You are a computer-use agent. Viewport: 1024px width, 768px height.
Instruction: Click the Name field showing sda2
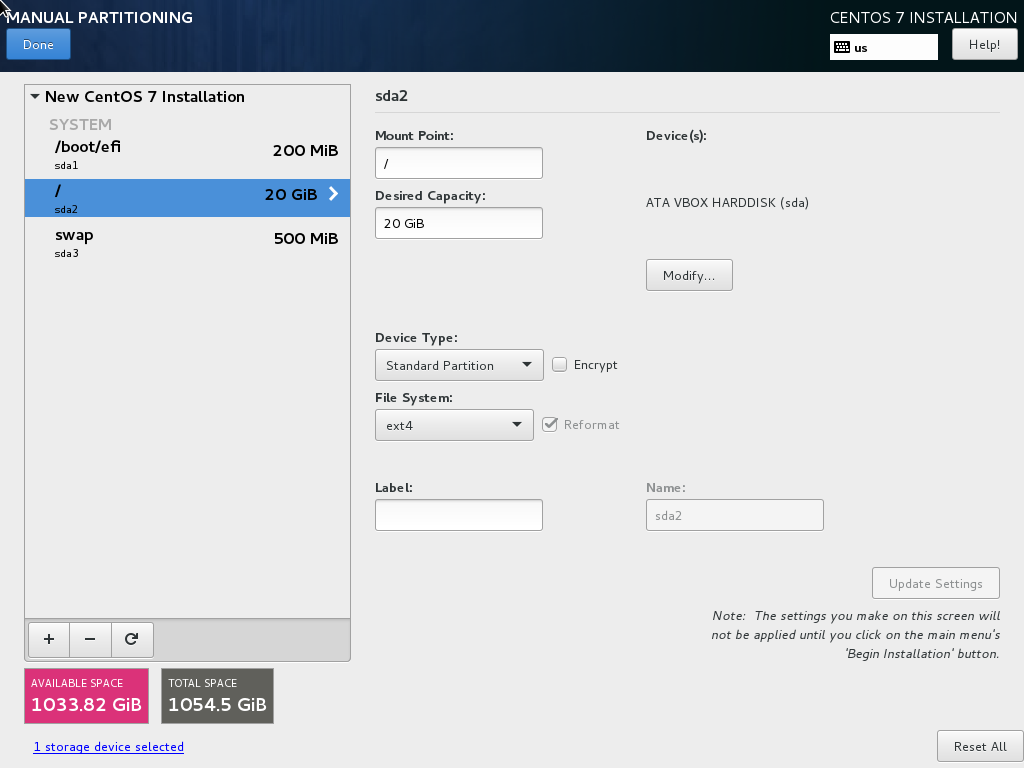(x=735, y=515)
